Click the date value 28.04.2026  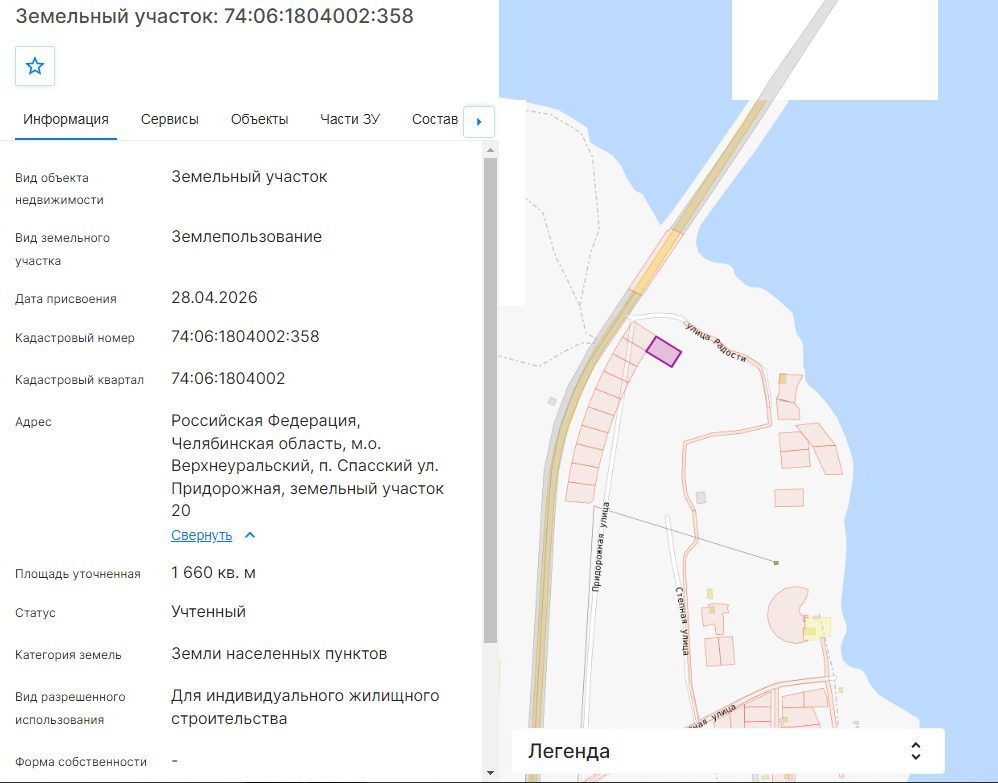pos(214,298)
